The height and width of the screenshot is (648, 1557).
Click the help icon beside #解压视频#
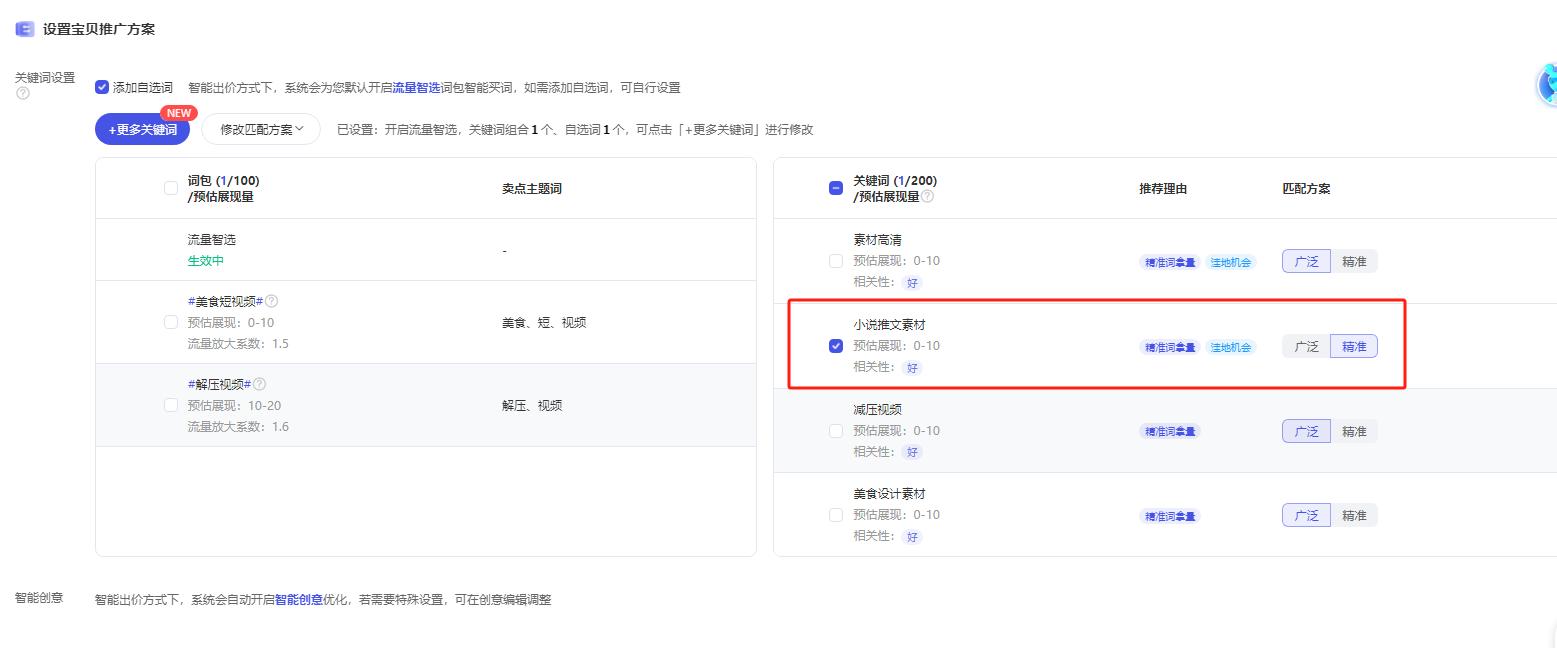pos(257,382)
